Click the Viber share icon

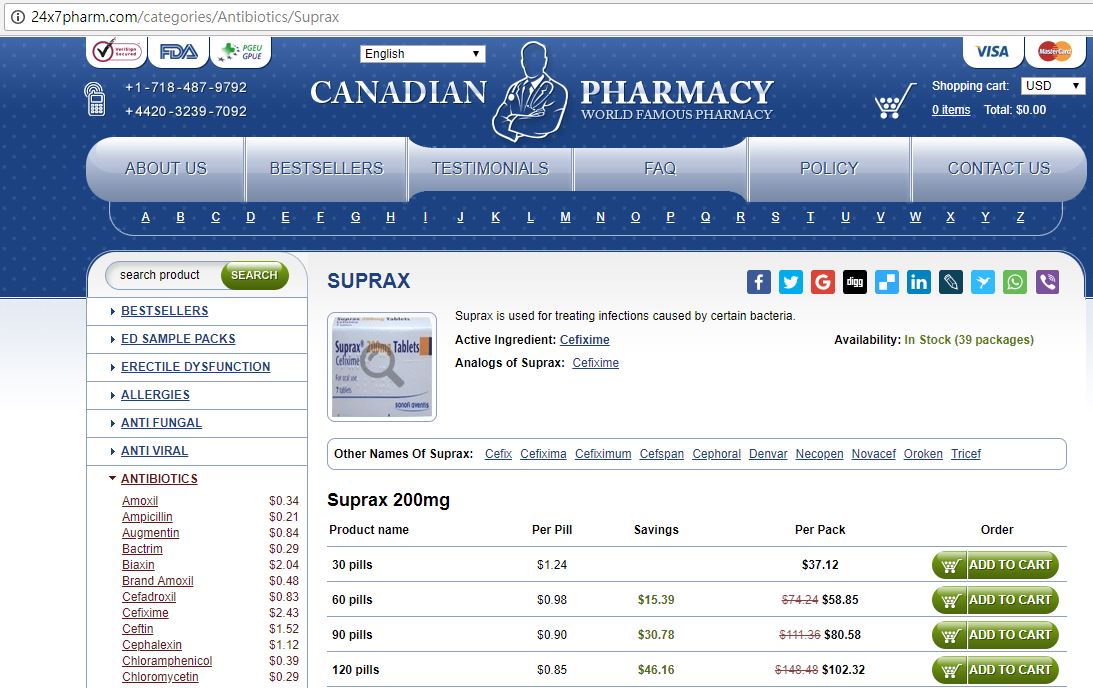coord(1047,282)
